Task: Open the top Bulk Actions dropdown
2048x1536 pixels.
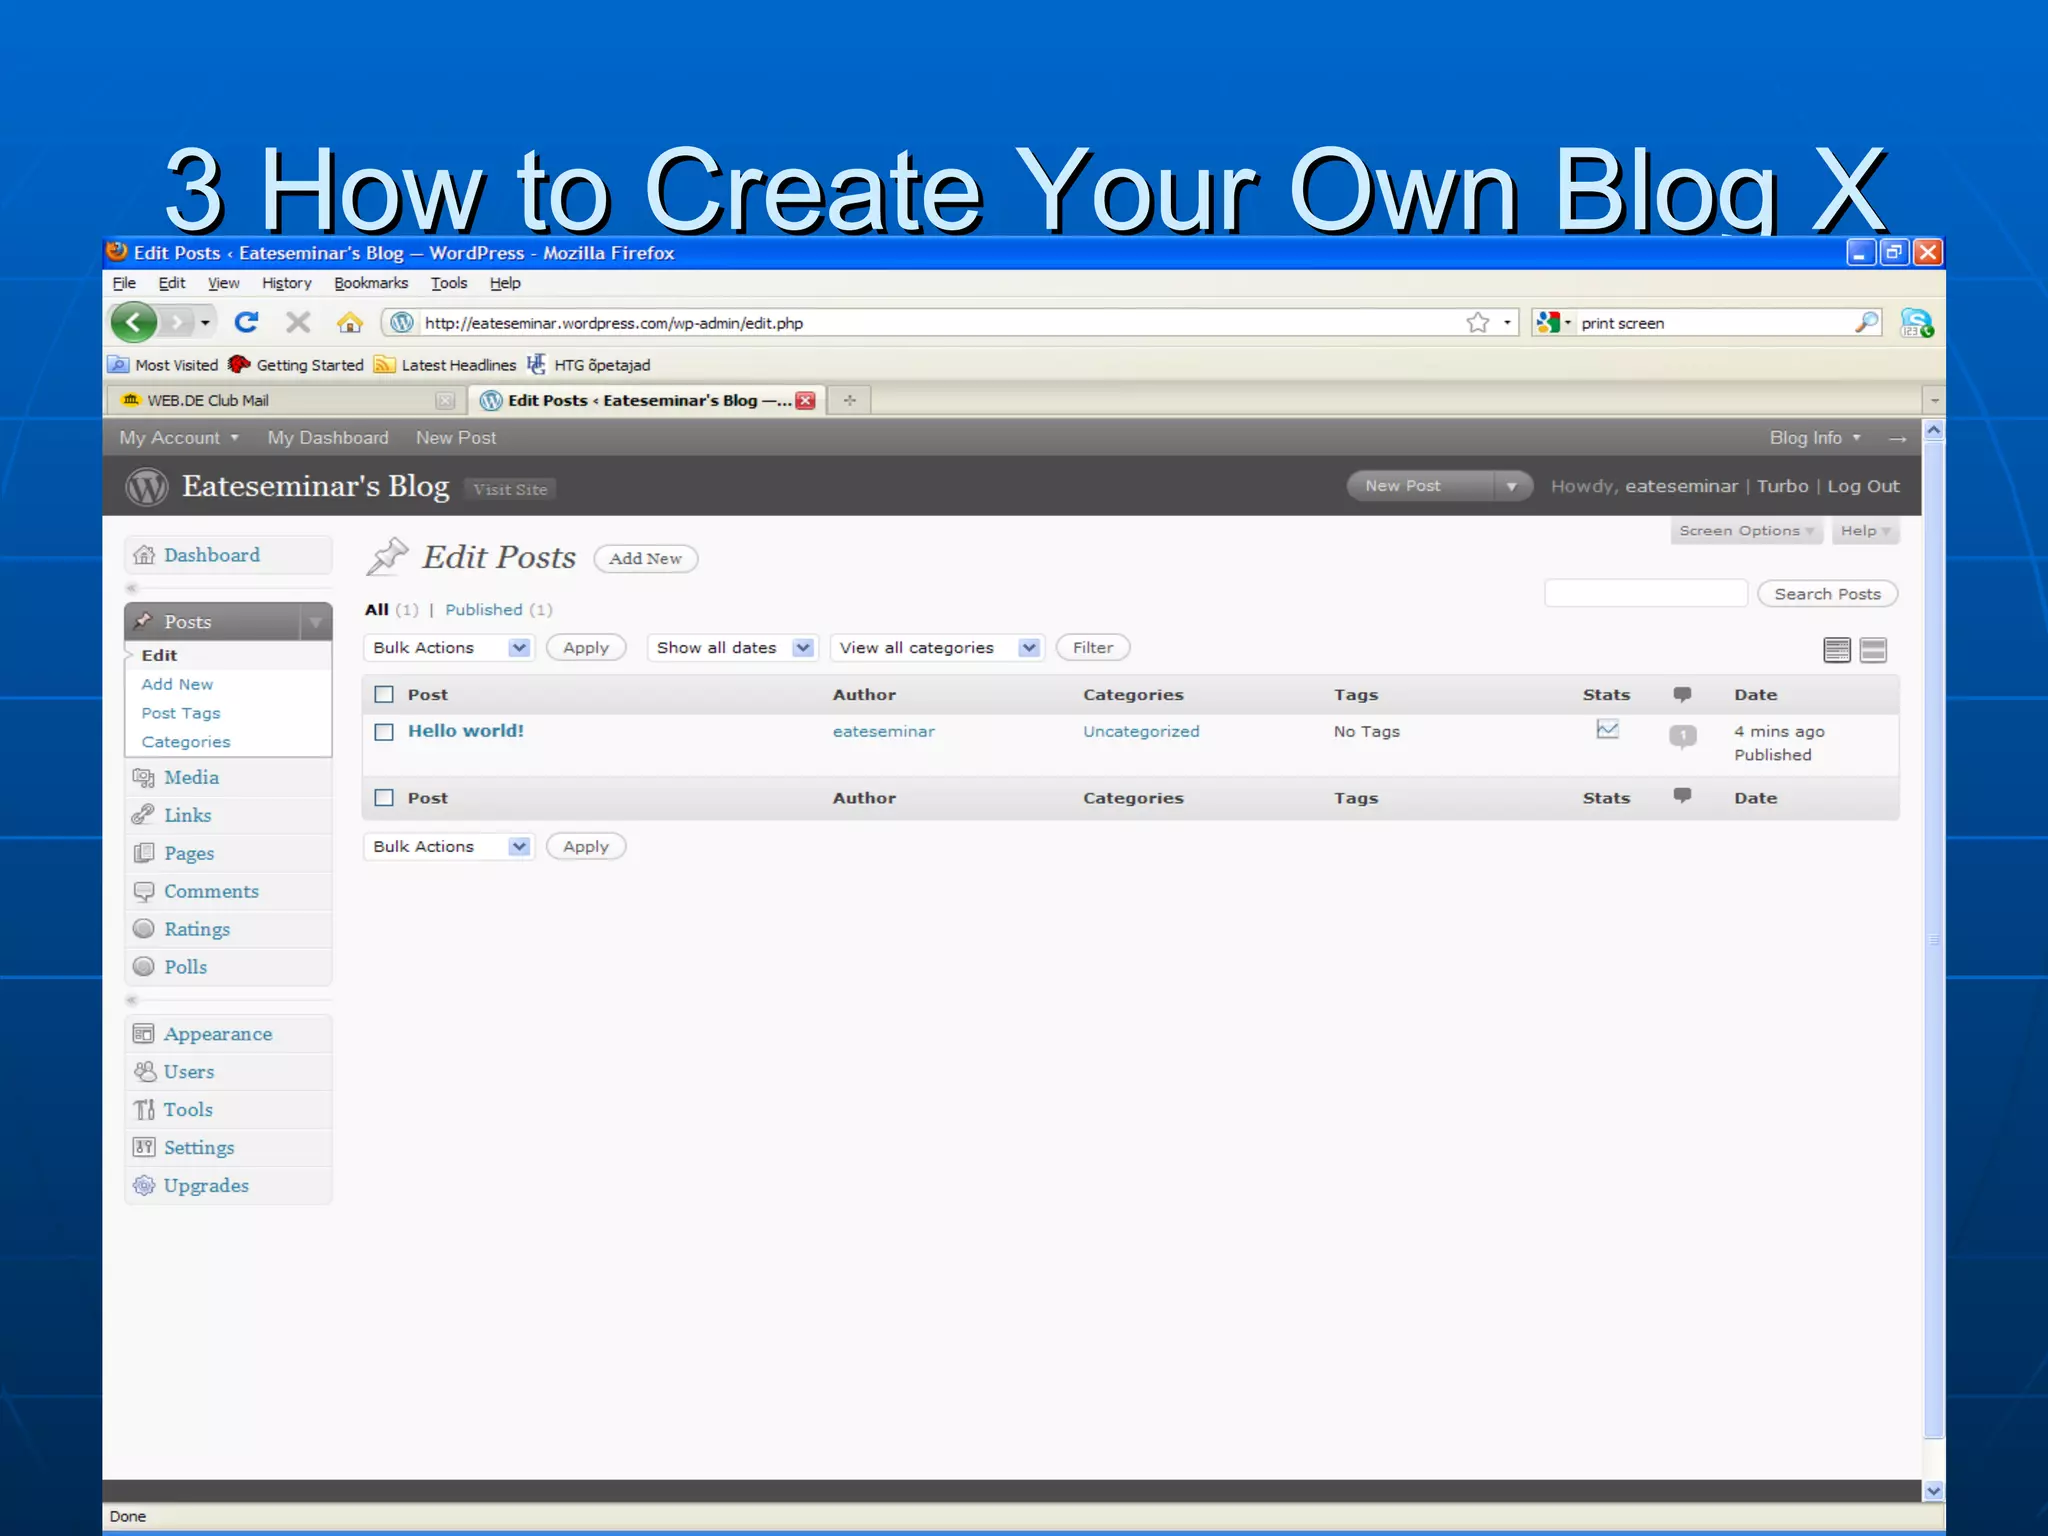Action: tap(450, 648)
